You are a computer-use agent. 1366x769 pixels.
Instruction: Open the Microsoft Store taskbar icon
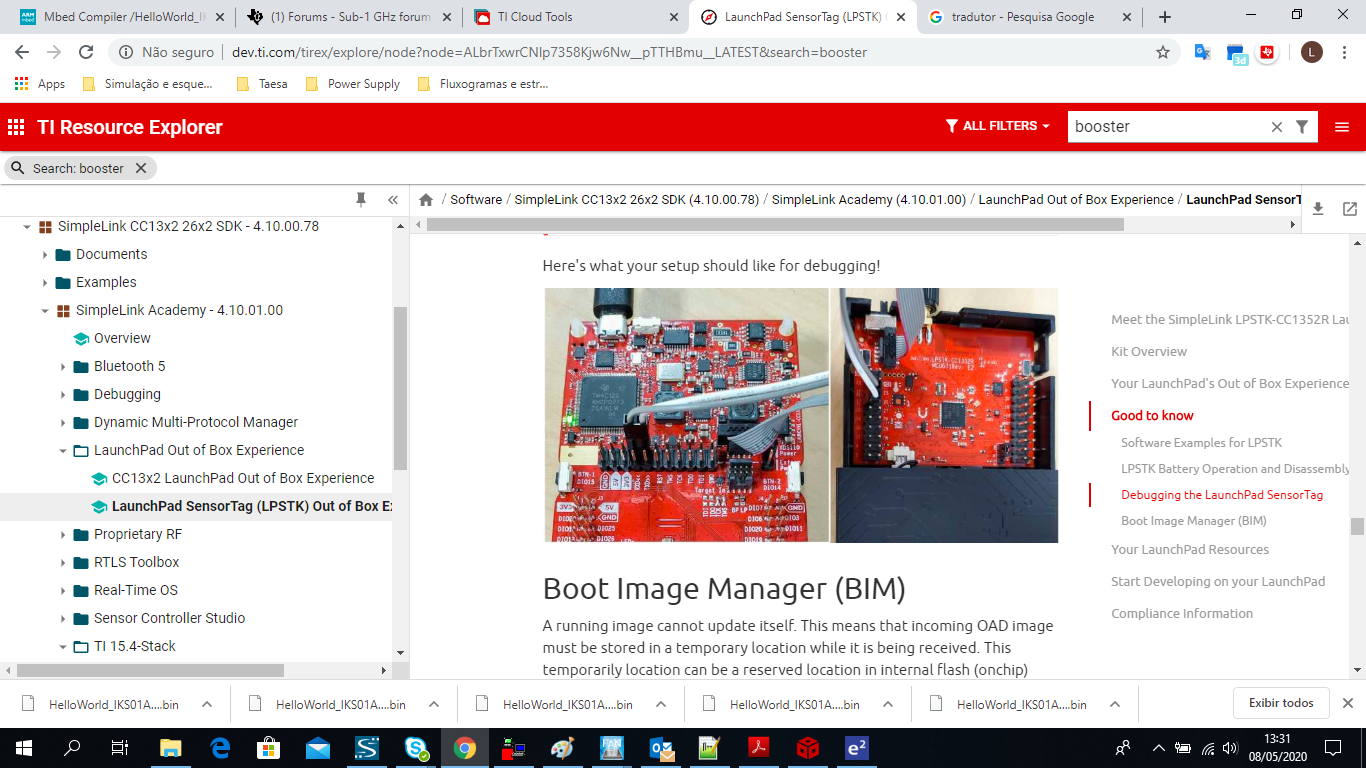click(x=269, y=747)
